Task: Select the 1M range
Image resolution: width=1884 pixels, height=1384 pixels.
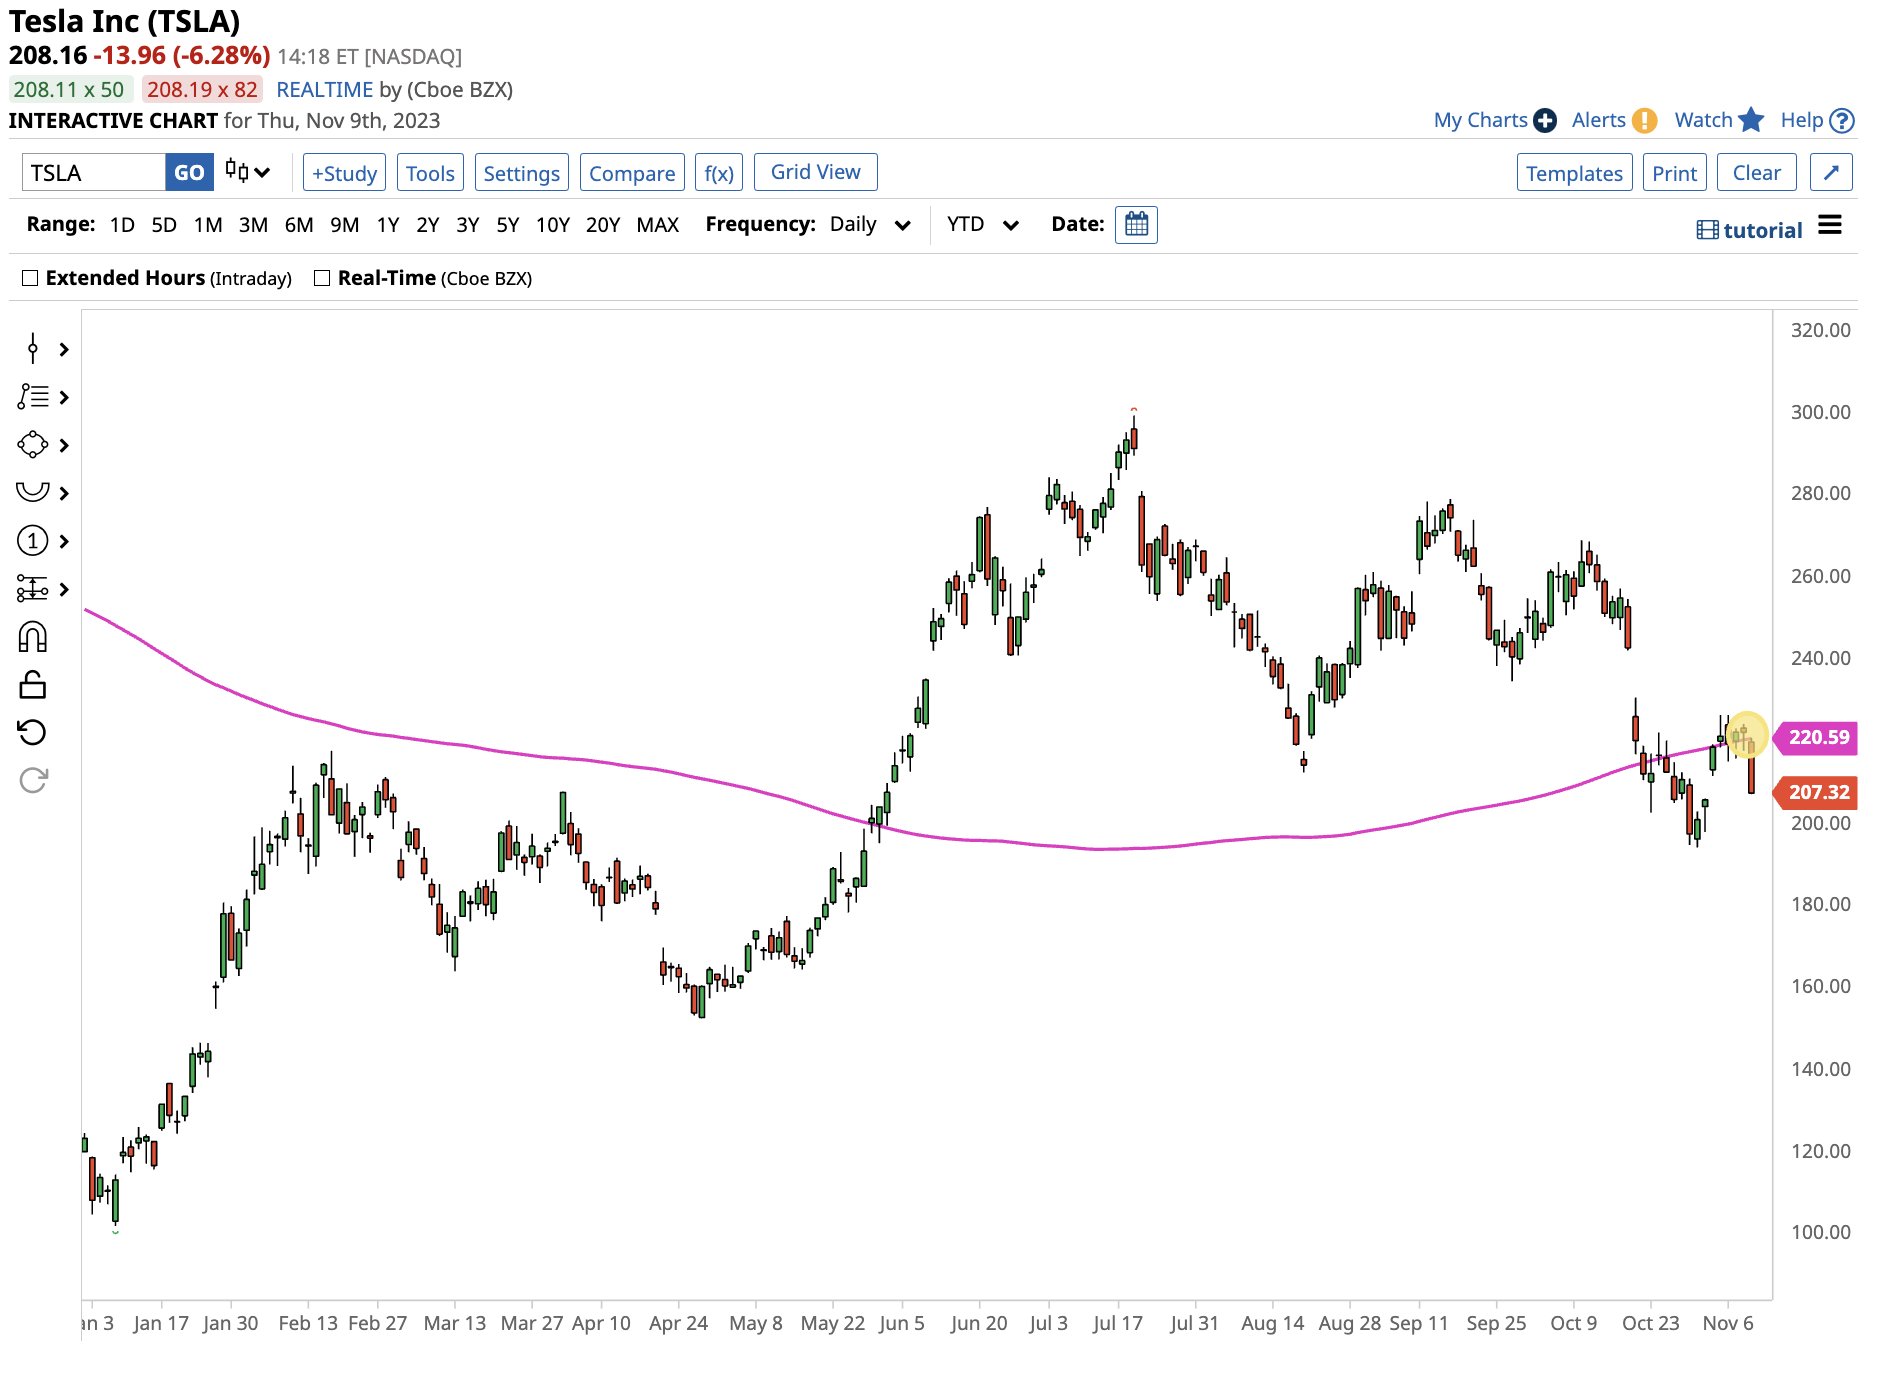Action: [208, 224]
